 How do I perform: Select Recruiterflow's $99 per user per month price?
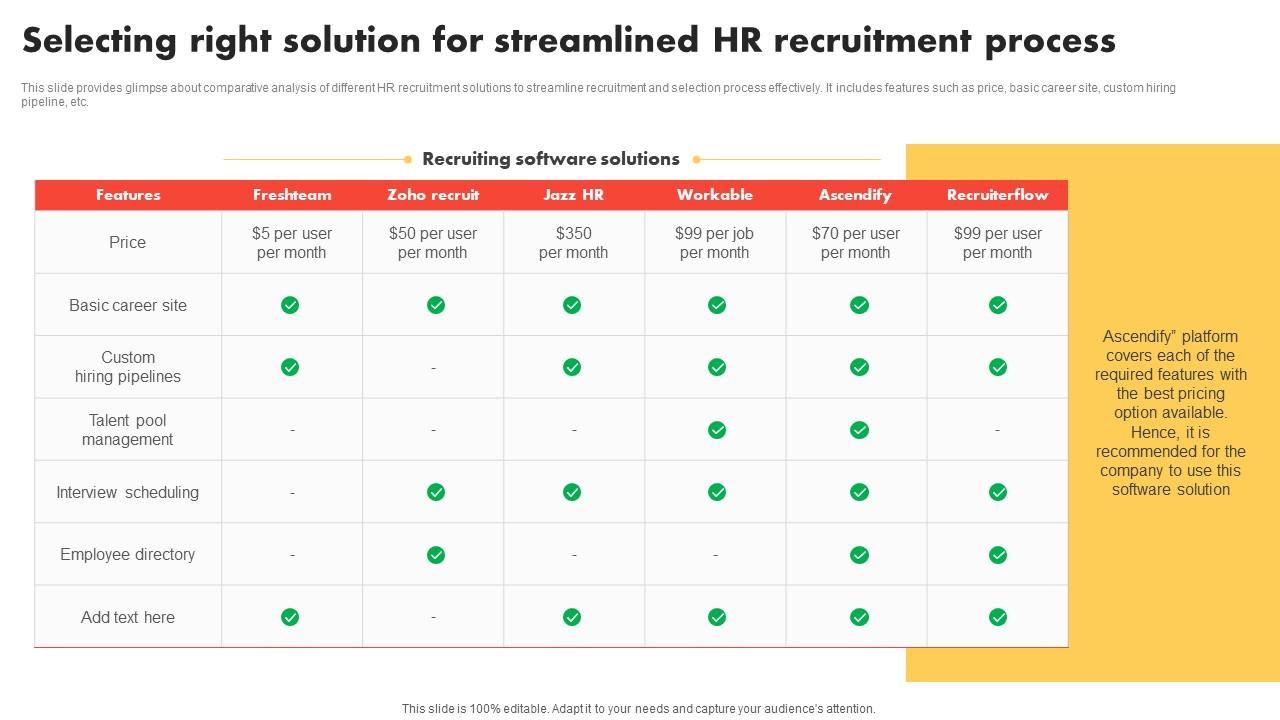click(x=997, y=242)
